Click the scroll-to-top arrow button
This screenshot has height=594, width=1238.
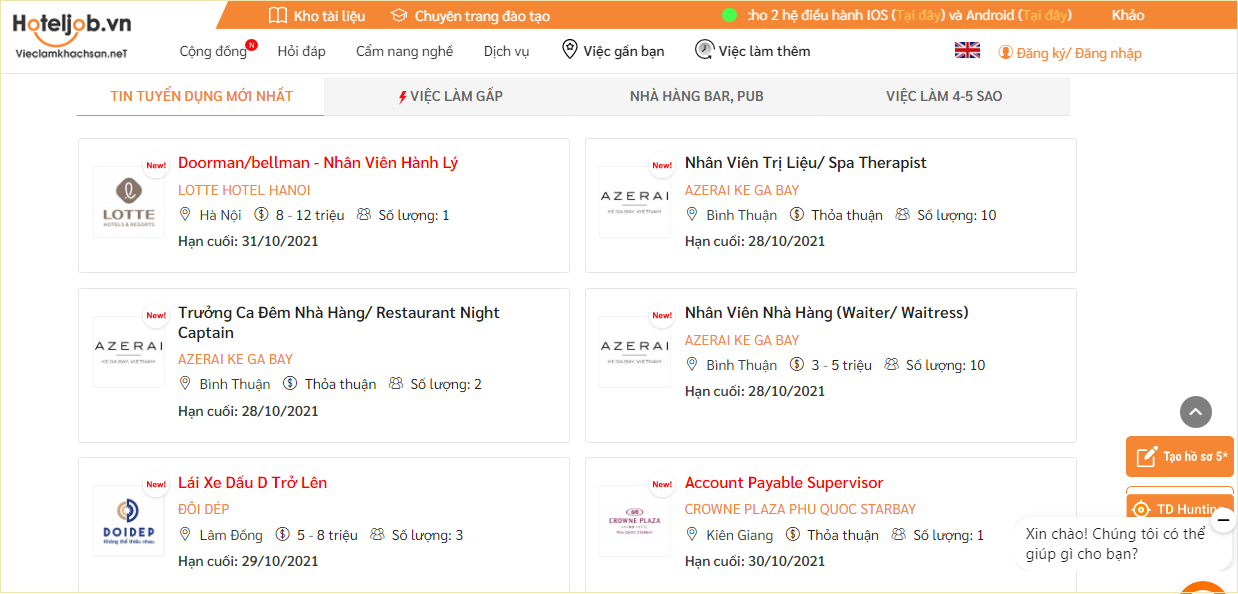point(1196,412)
